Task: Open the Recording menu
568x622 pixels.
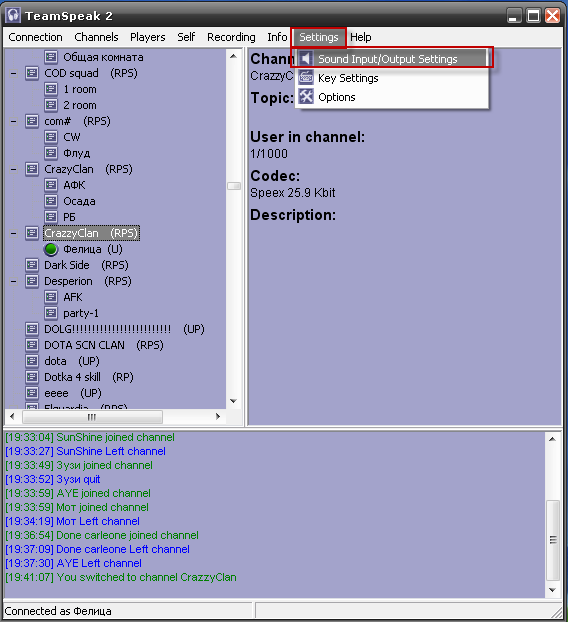Action: pos(231,37)
